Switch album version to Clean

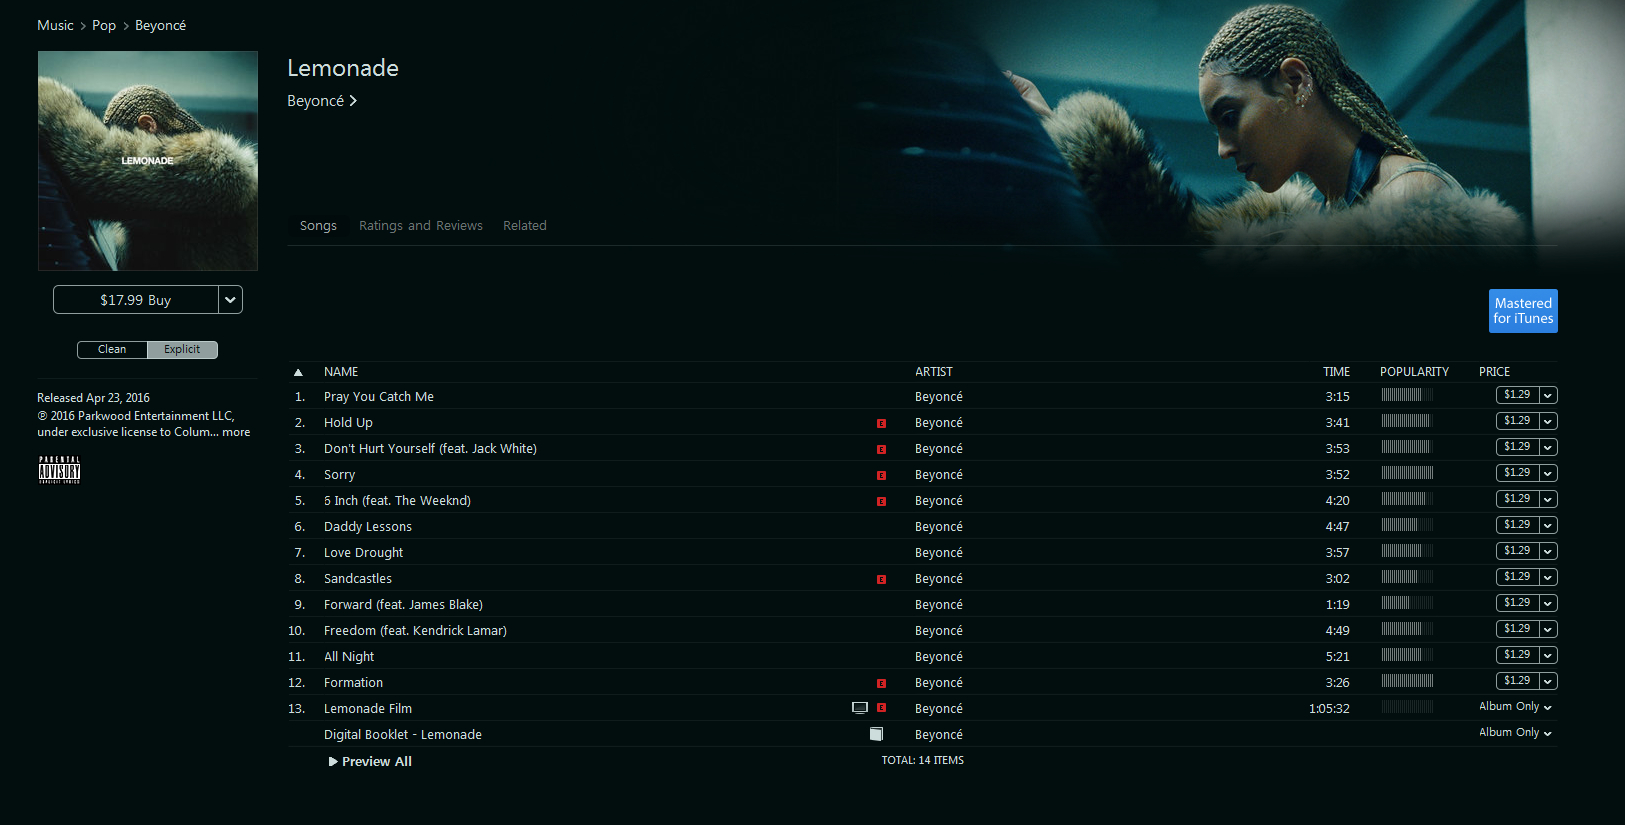[112, 350]
